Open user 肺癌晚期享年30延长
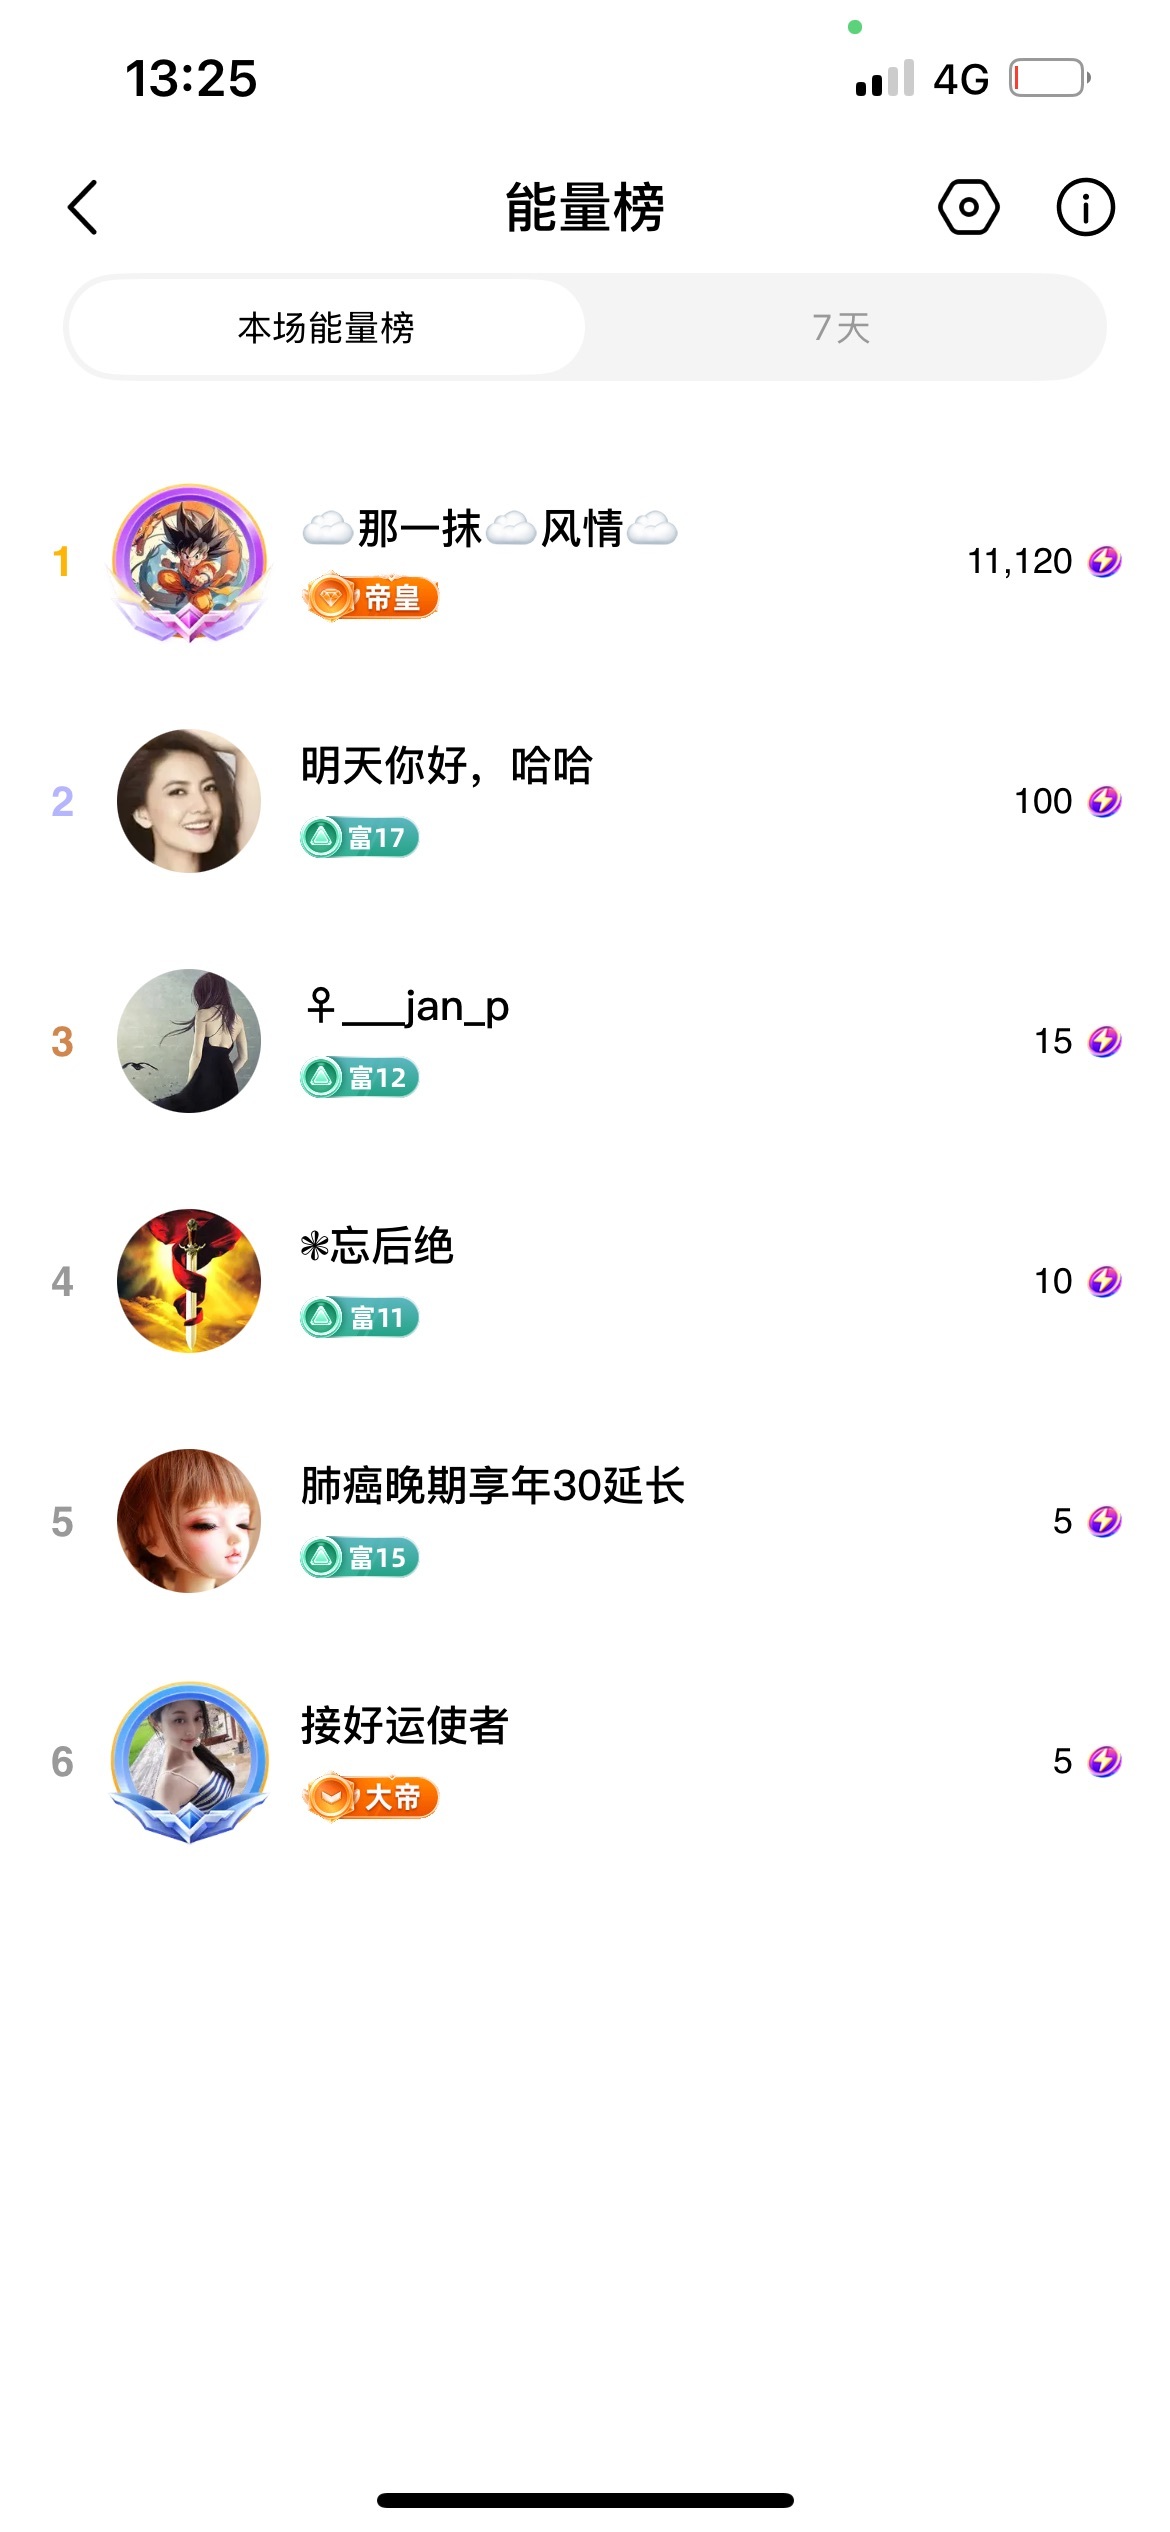Image resolution: width=1170 pixels, height=2532 pixels. (x=493, y=1486)
